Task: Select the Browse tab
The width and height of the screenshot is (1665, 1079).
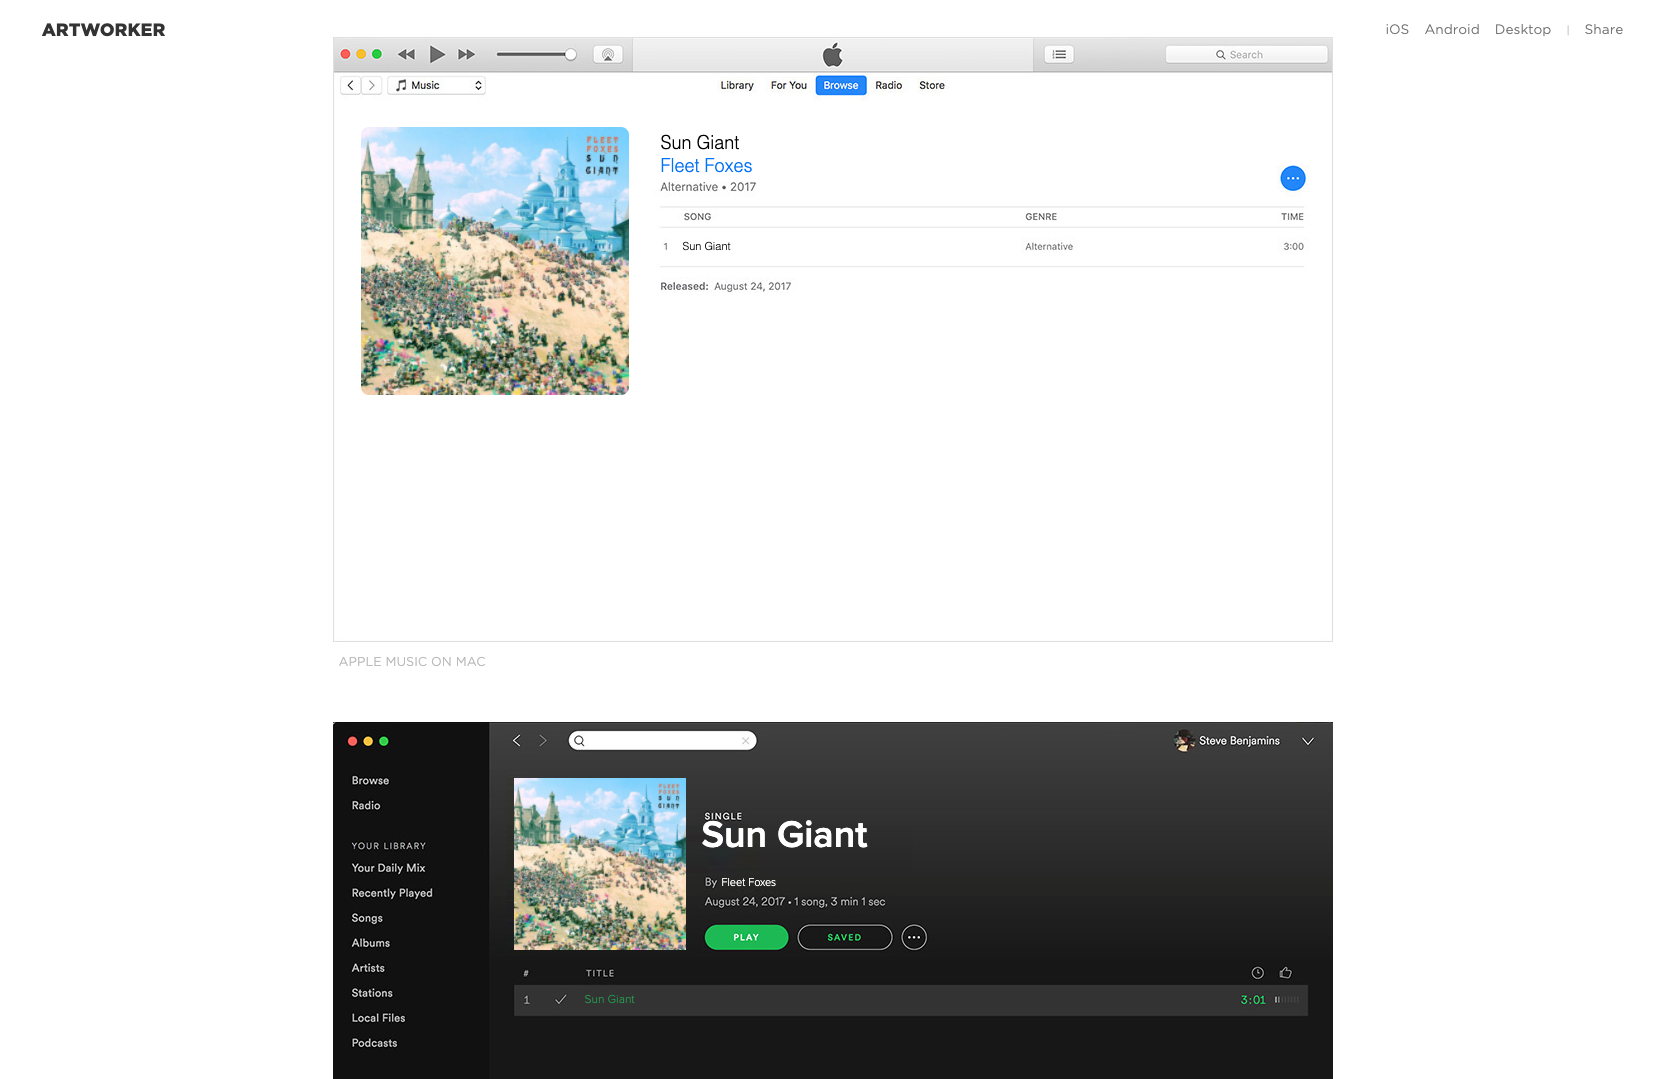Action: [841, 86]
